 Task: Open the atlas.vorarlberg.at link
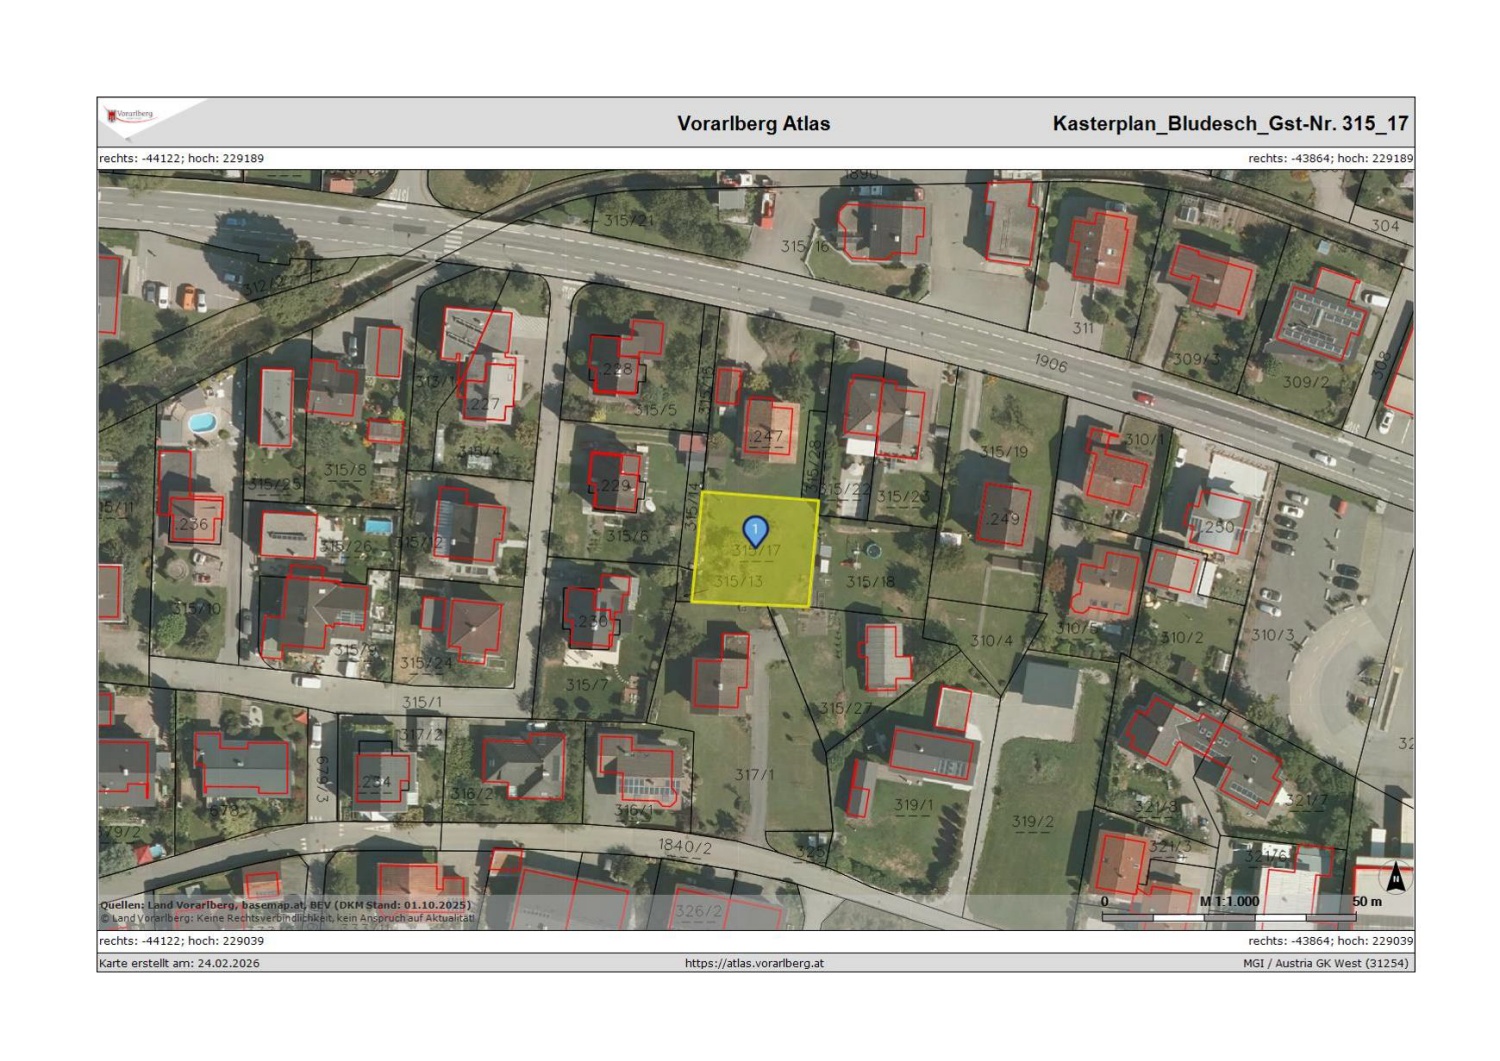point(754,963)
